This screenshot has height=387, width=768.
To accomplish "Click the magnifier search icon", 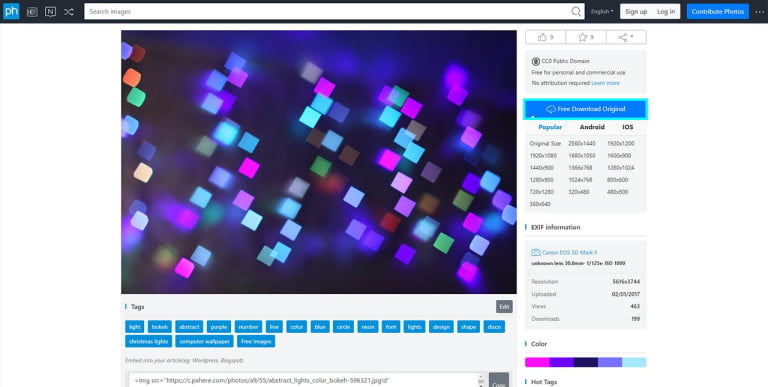I will point(576,11).
